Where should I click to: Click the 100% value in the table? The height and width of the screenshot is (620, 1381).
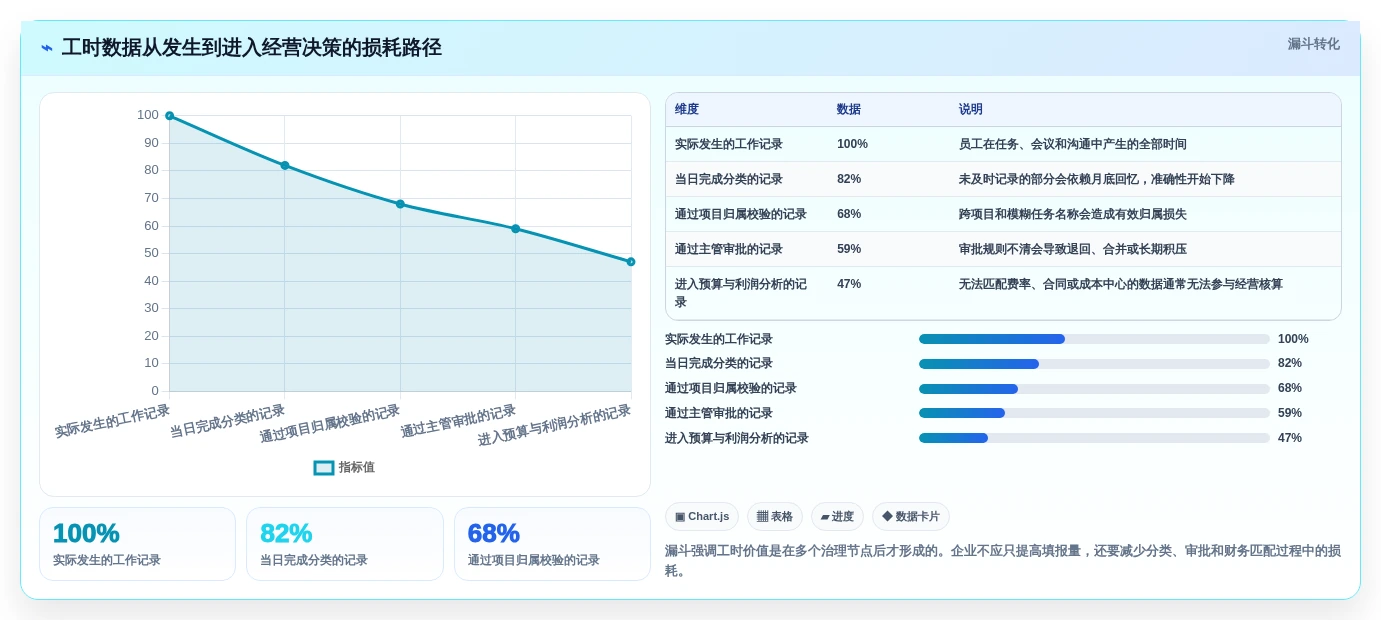point(852,144)
